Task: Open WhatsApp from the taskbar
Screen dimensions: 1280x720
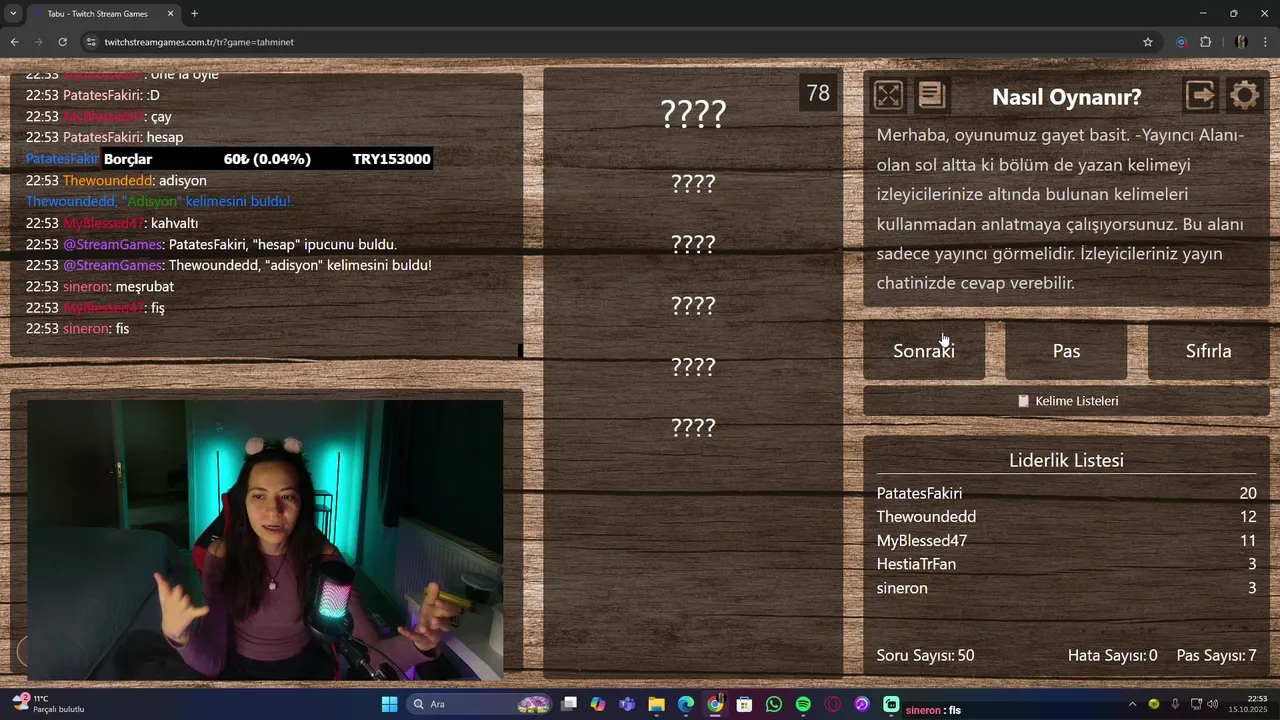Action: [774, 704]
